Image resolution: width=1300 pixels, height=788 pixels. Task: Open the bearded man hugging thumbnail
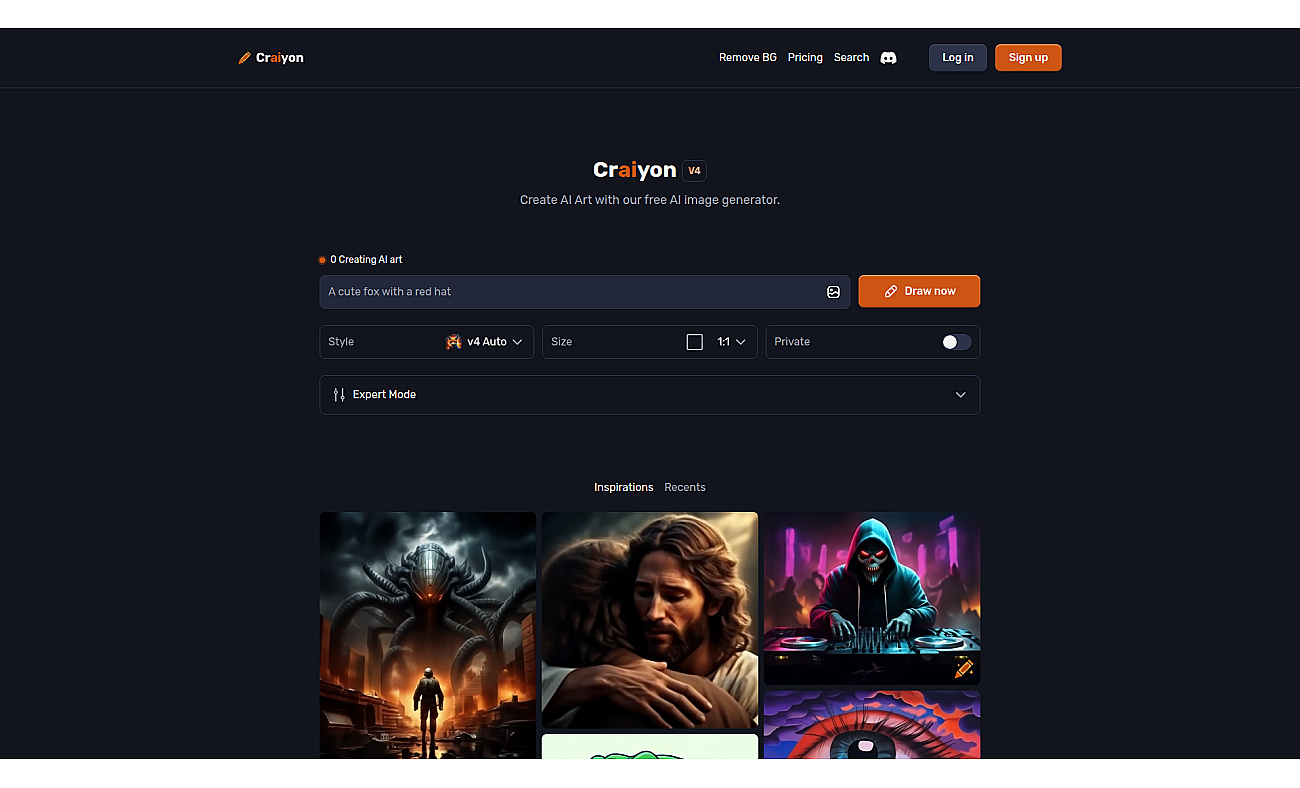tap(650, 620)
